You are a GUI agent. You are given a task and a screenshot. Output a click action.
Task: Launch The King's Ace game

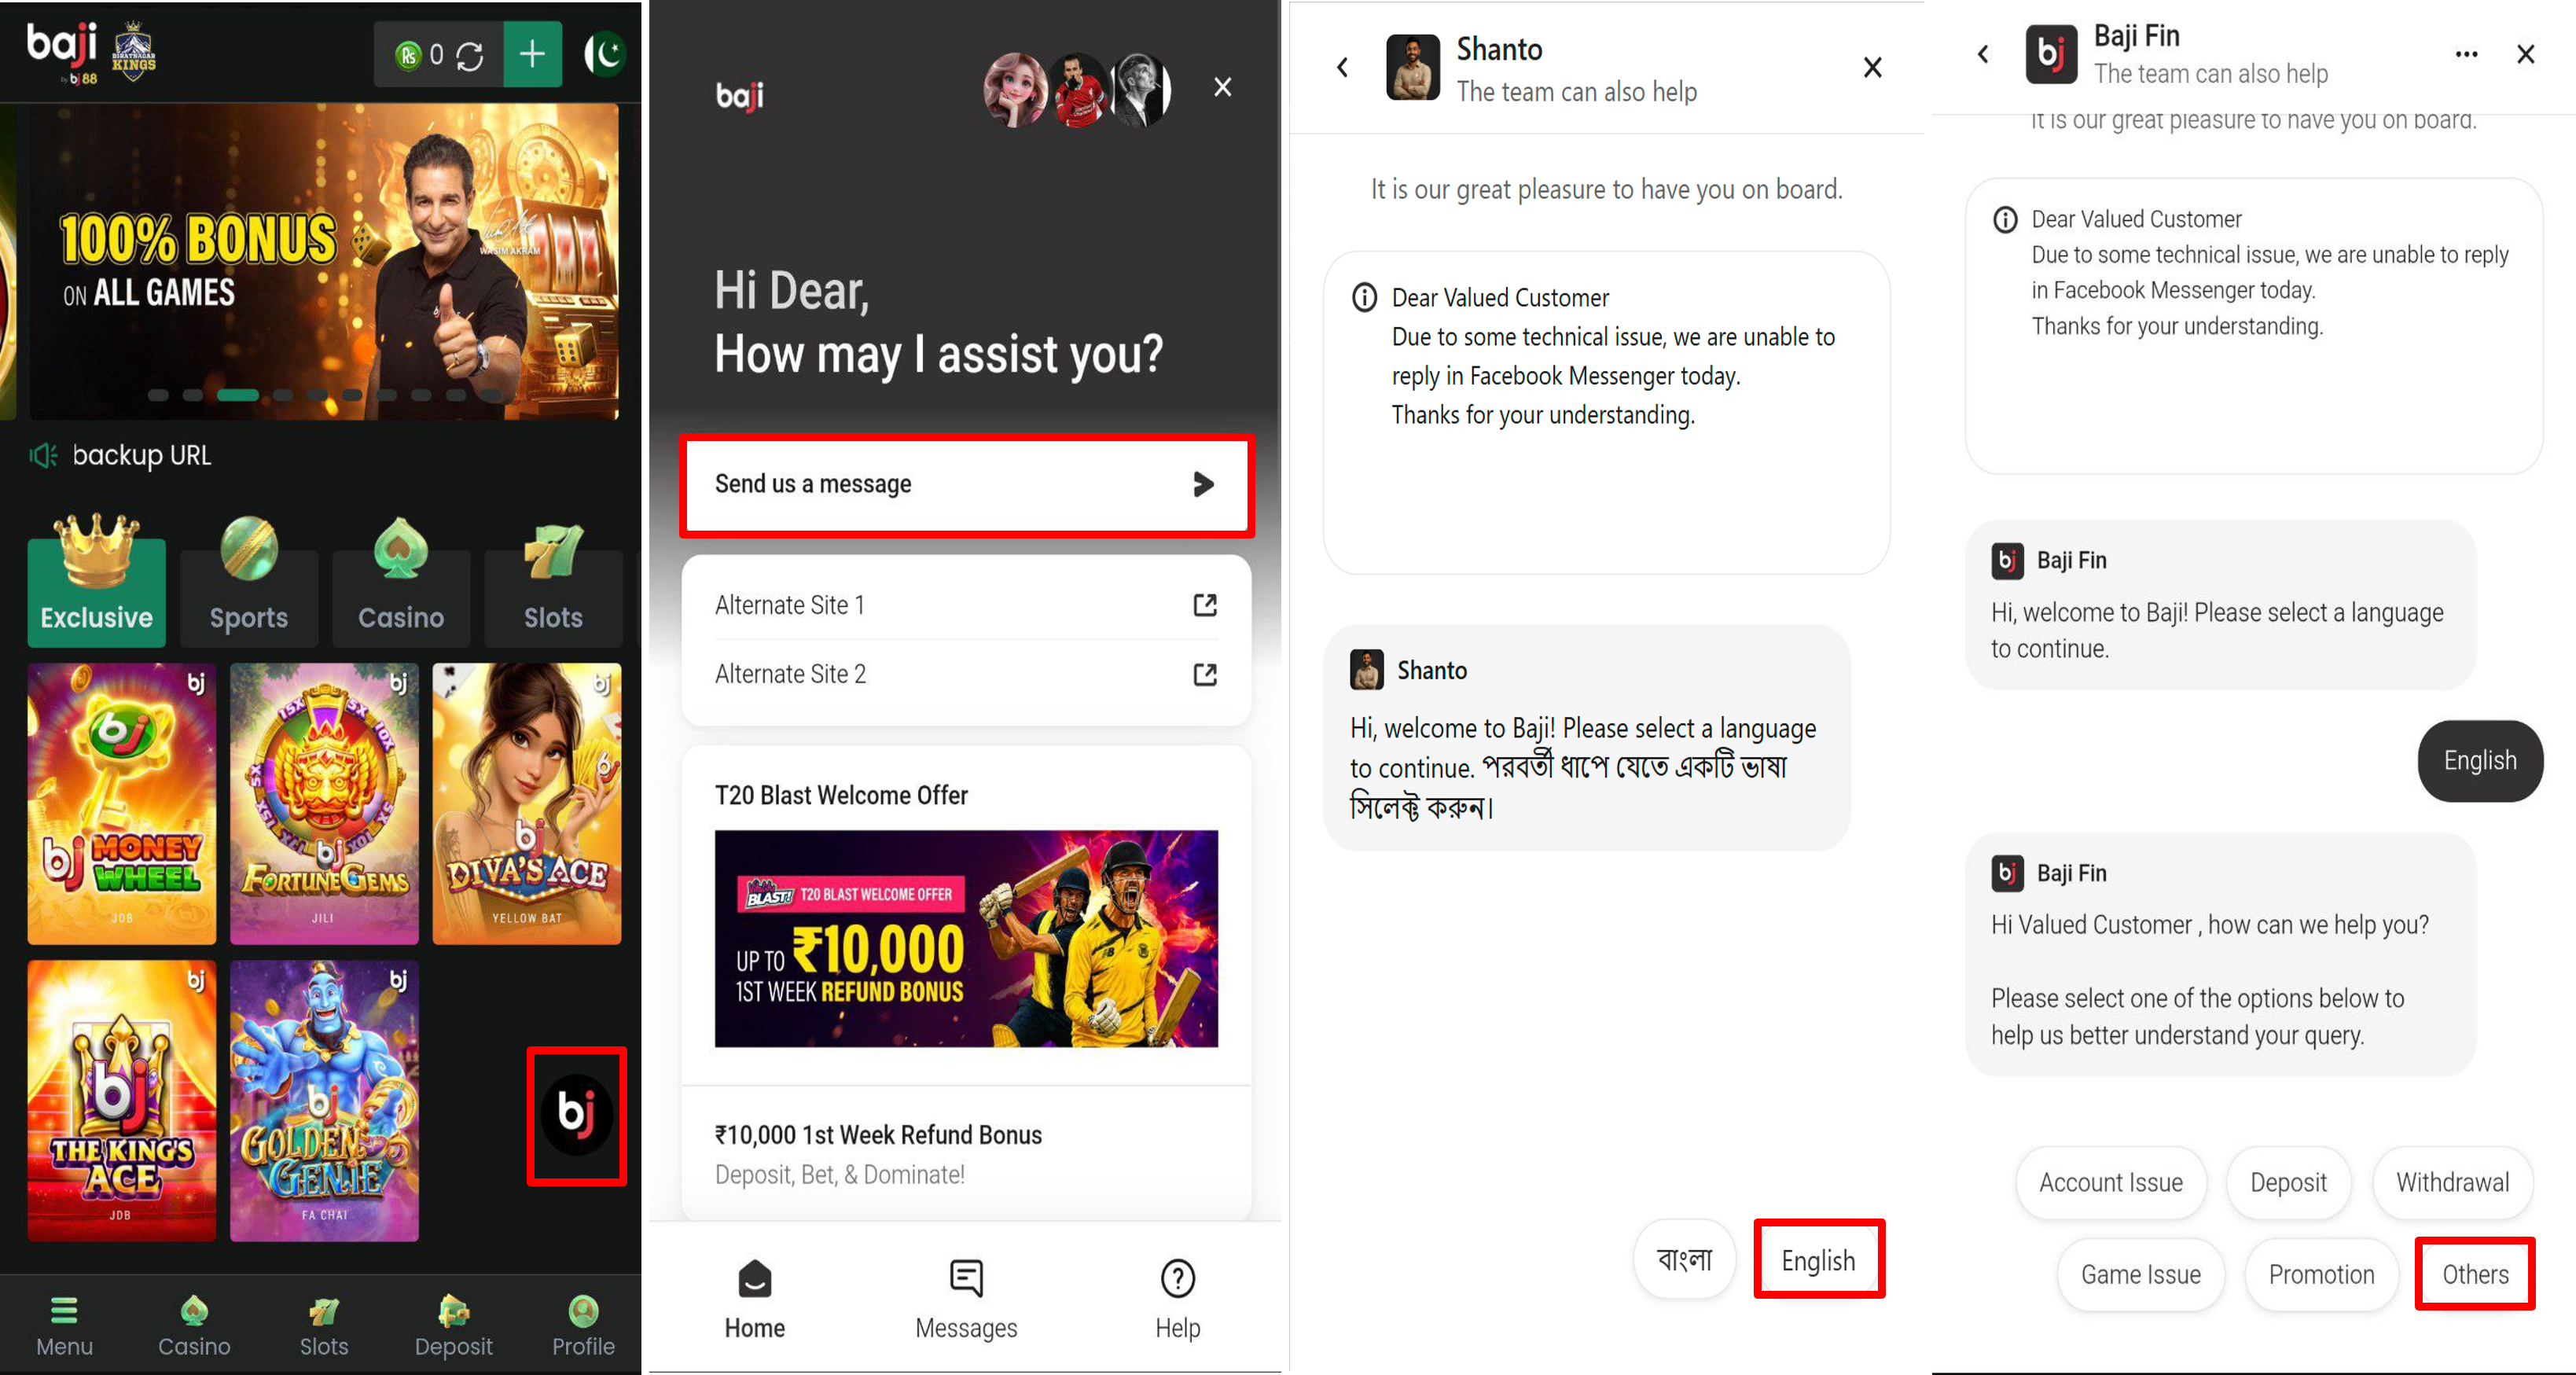122,1101
